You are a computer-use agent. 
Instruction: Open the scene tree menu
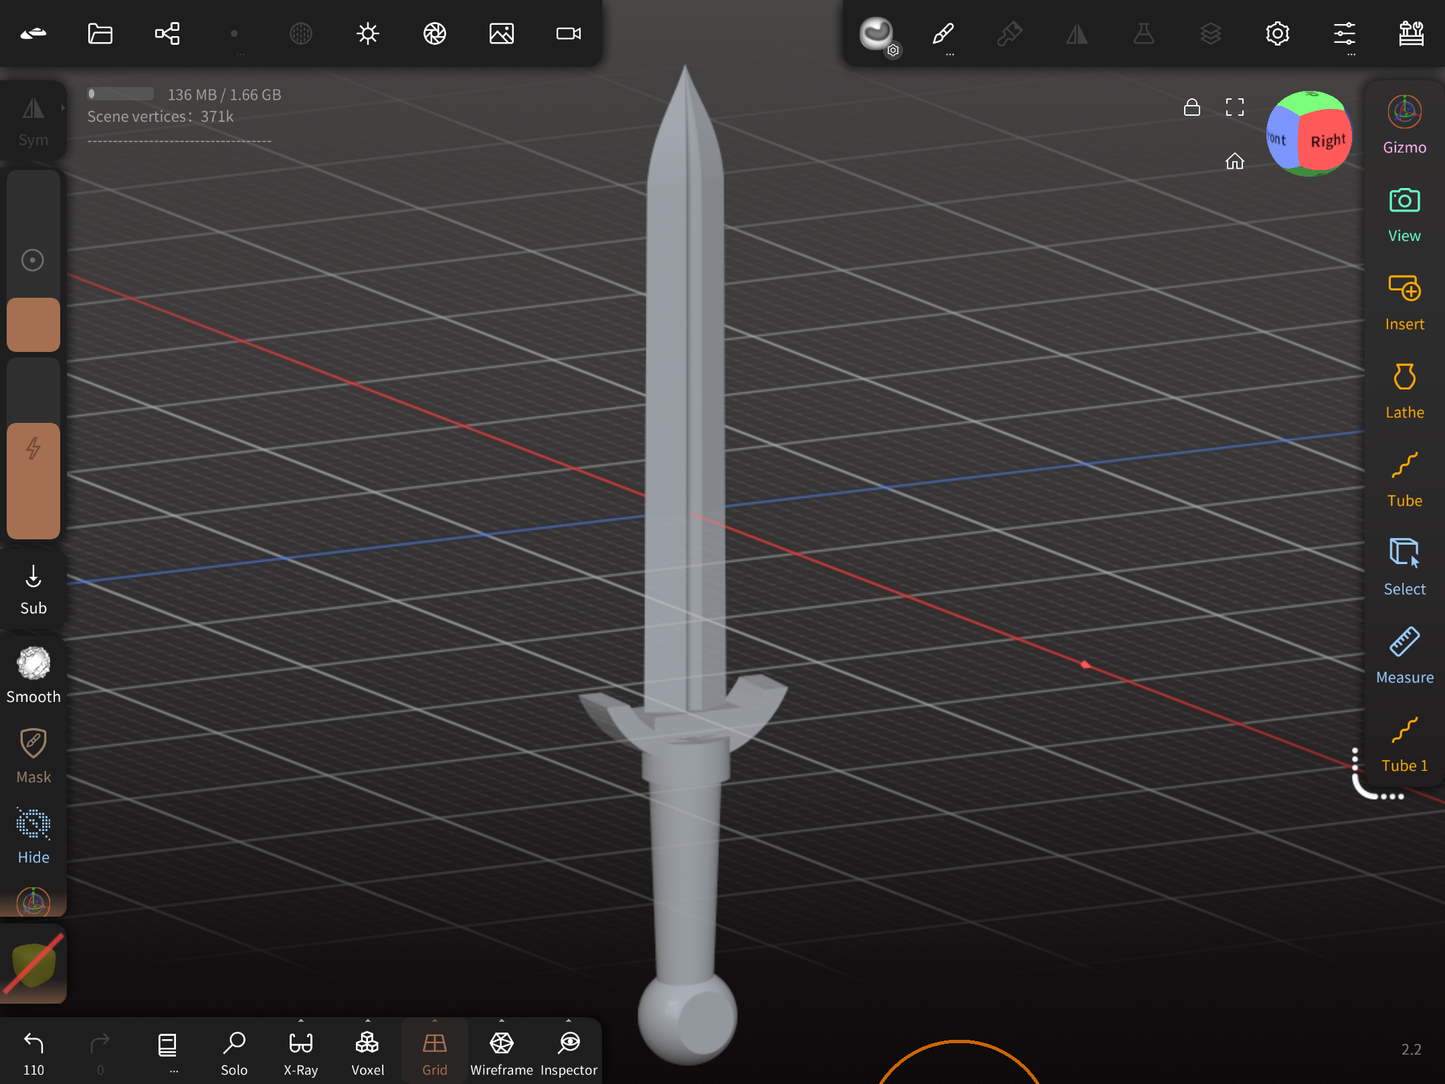pos(167,34)
